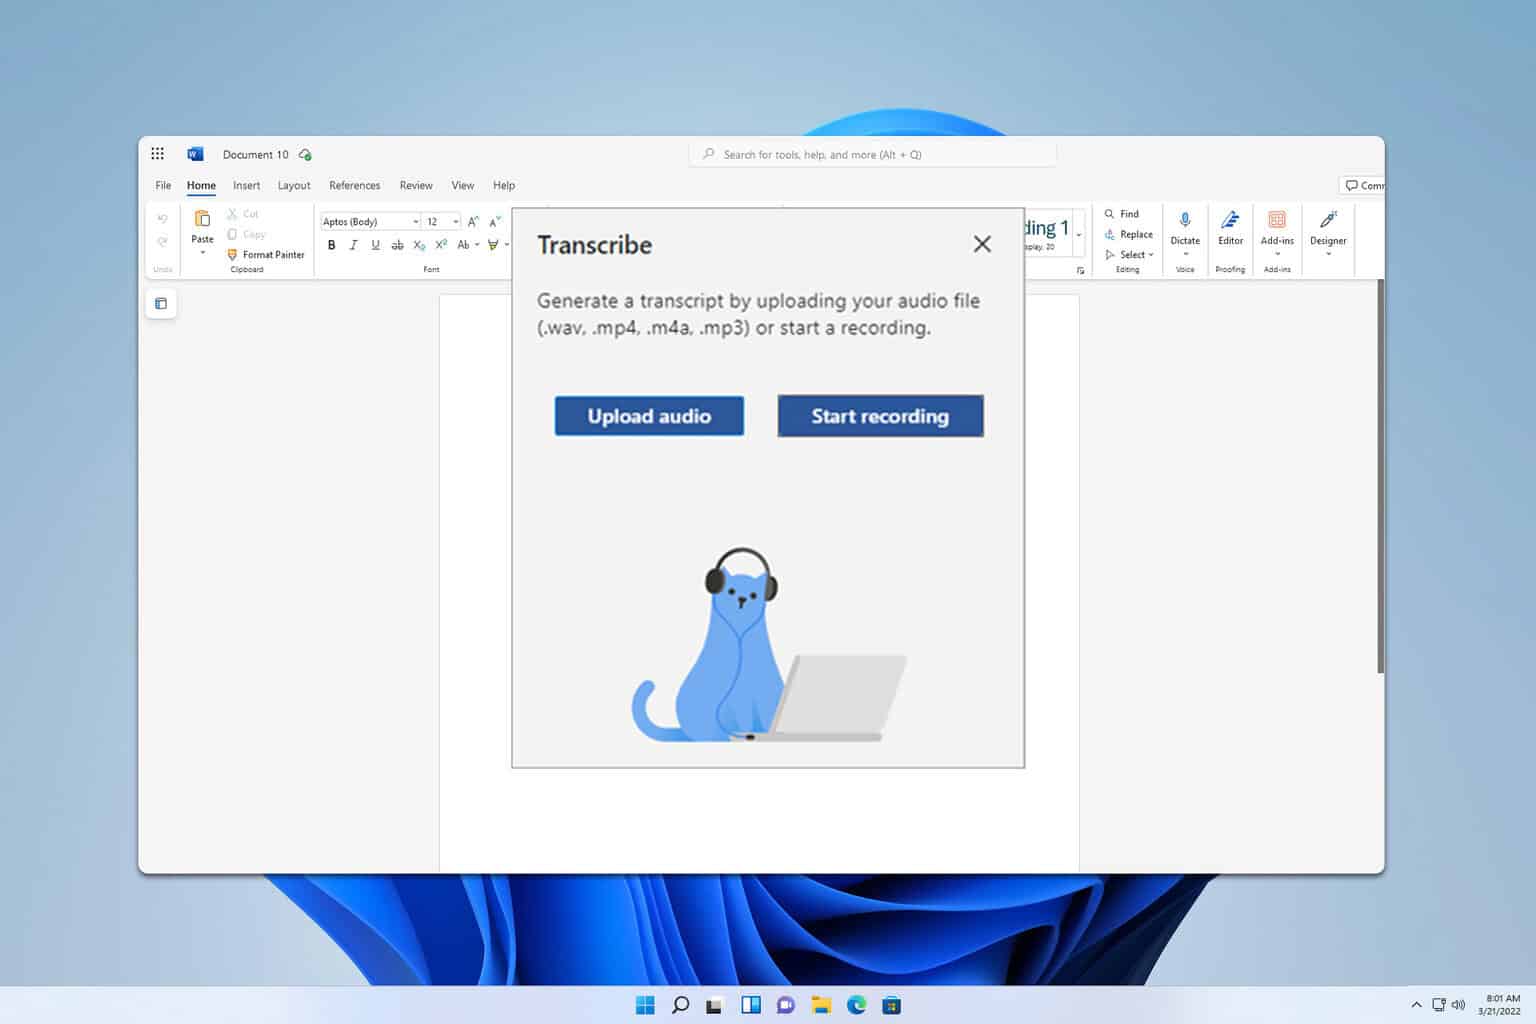Open the navigation pane icon beside the page

click(x=161, y=304)
